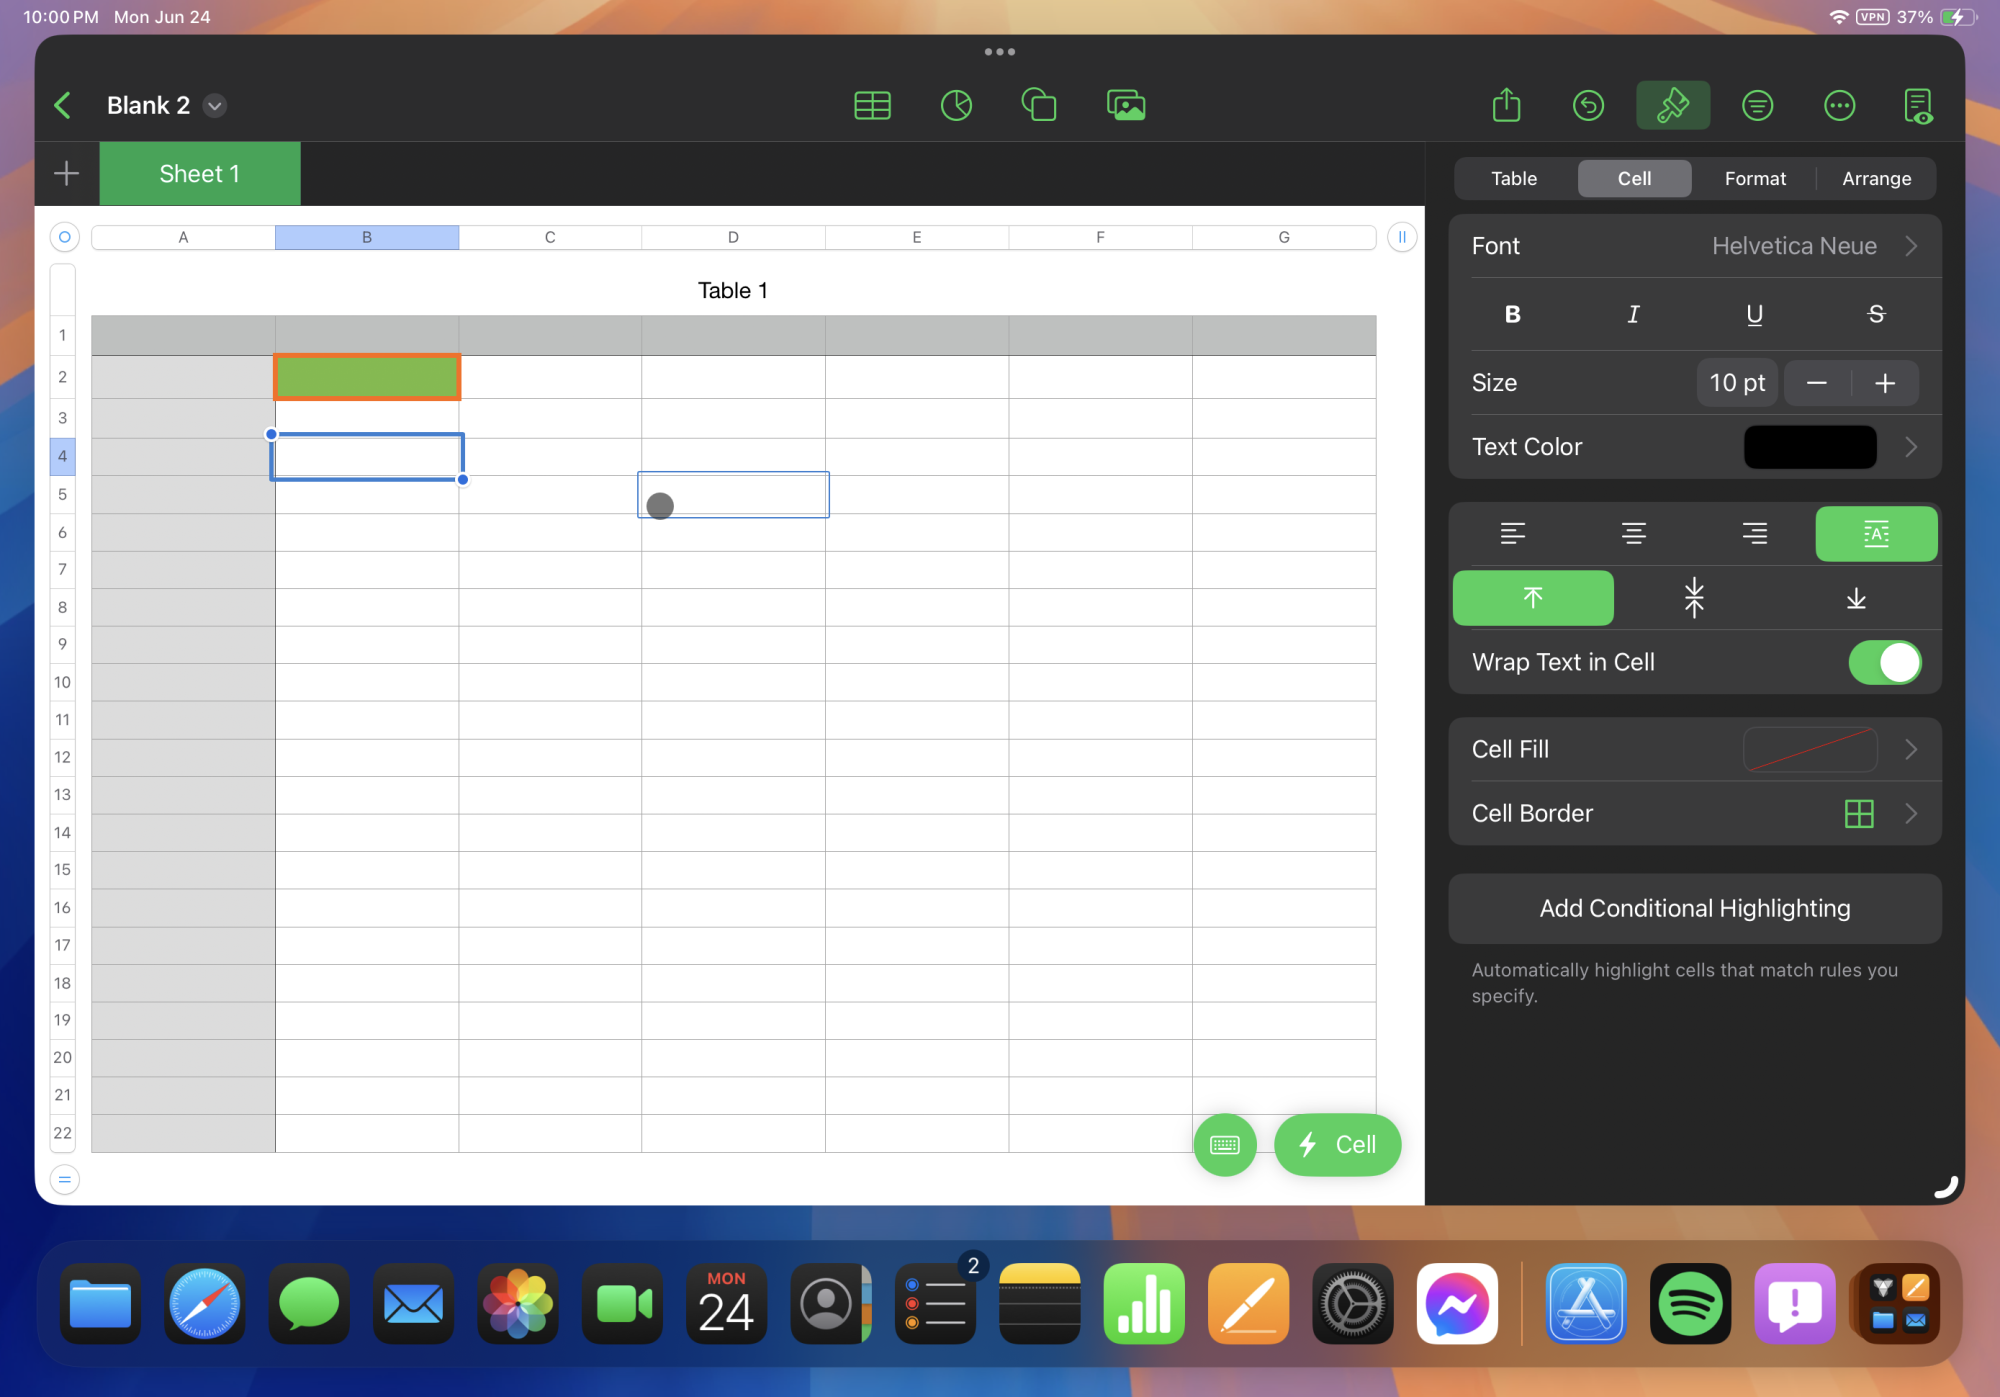2000x1397 pixels.
Task: Show the on-screen keyboard button
Action: 1224,1144
